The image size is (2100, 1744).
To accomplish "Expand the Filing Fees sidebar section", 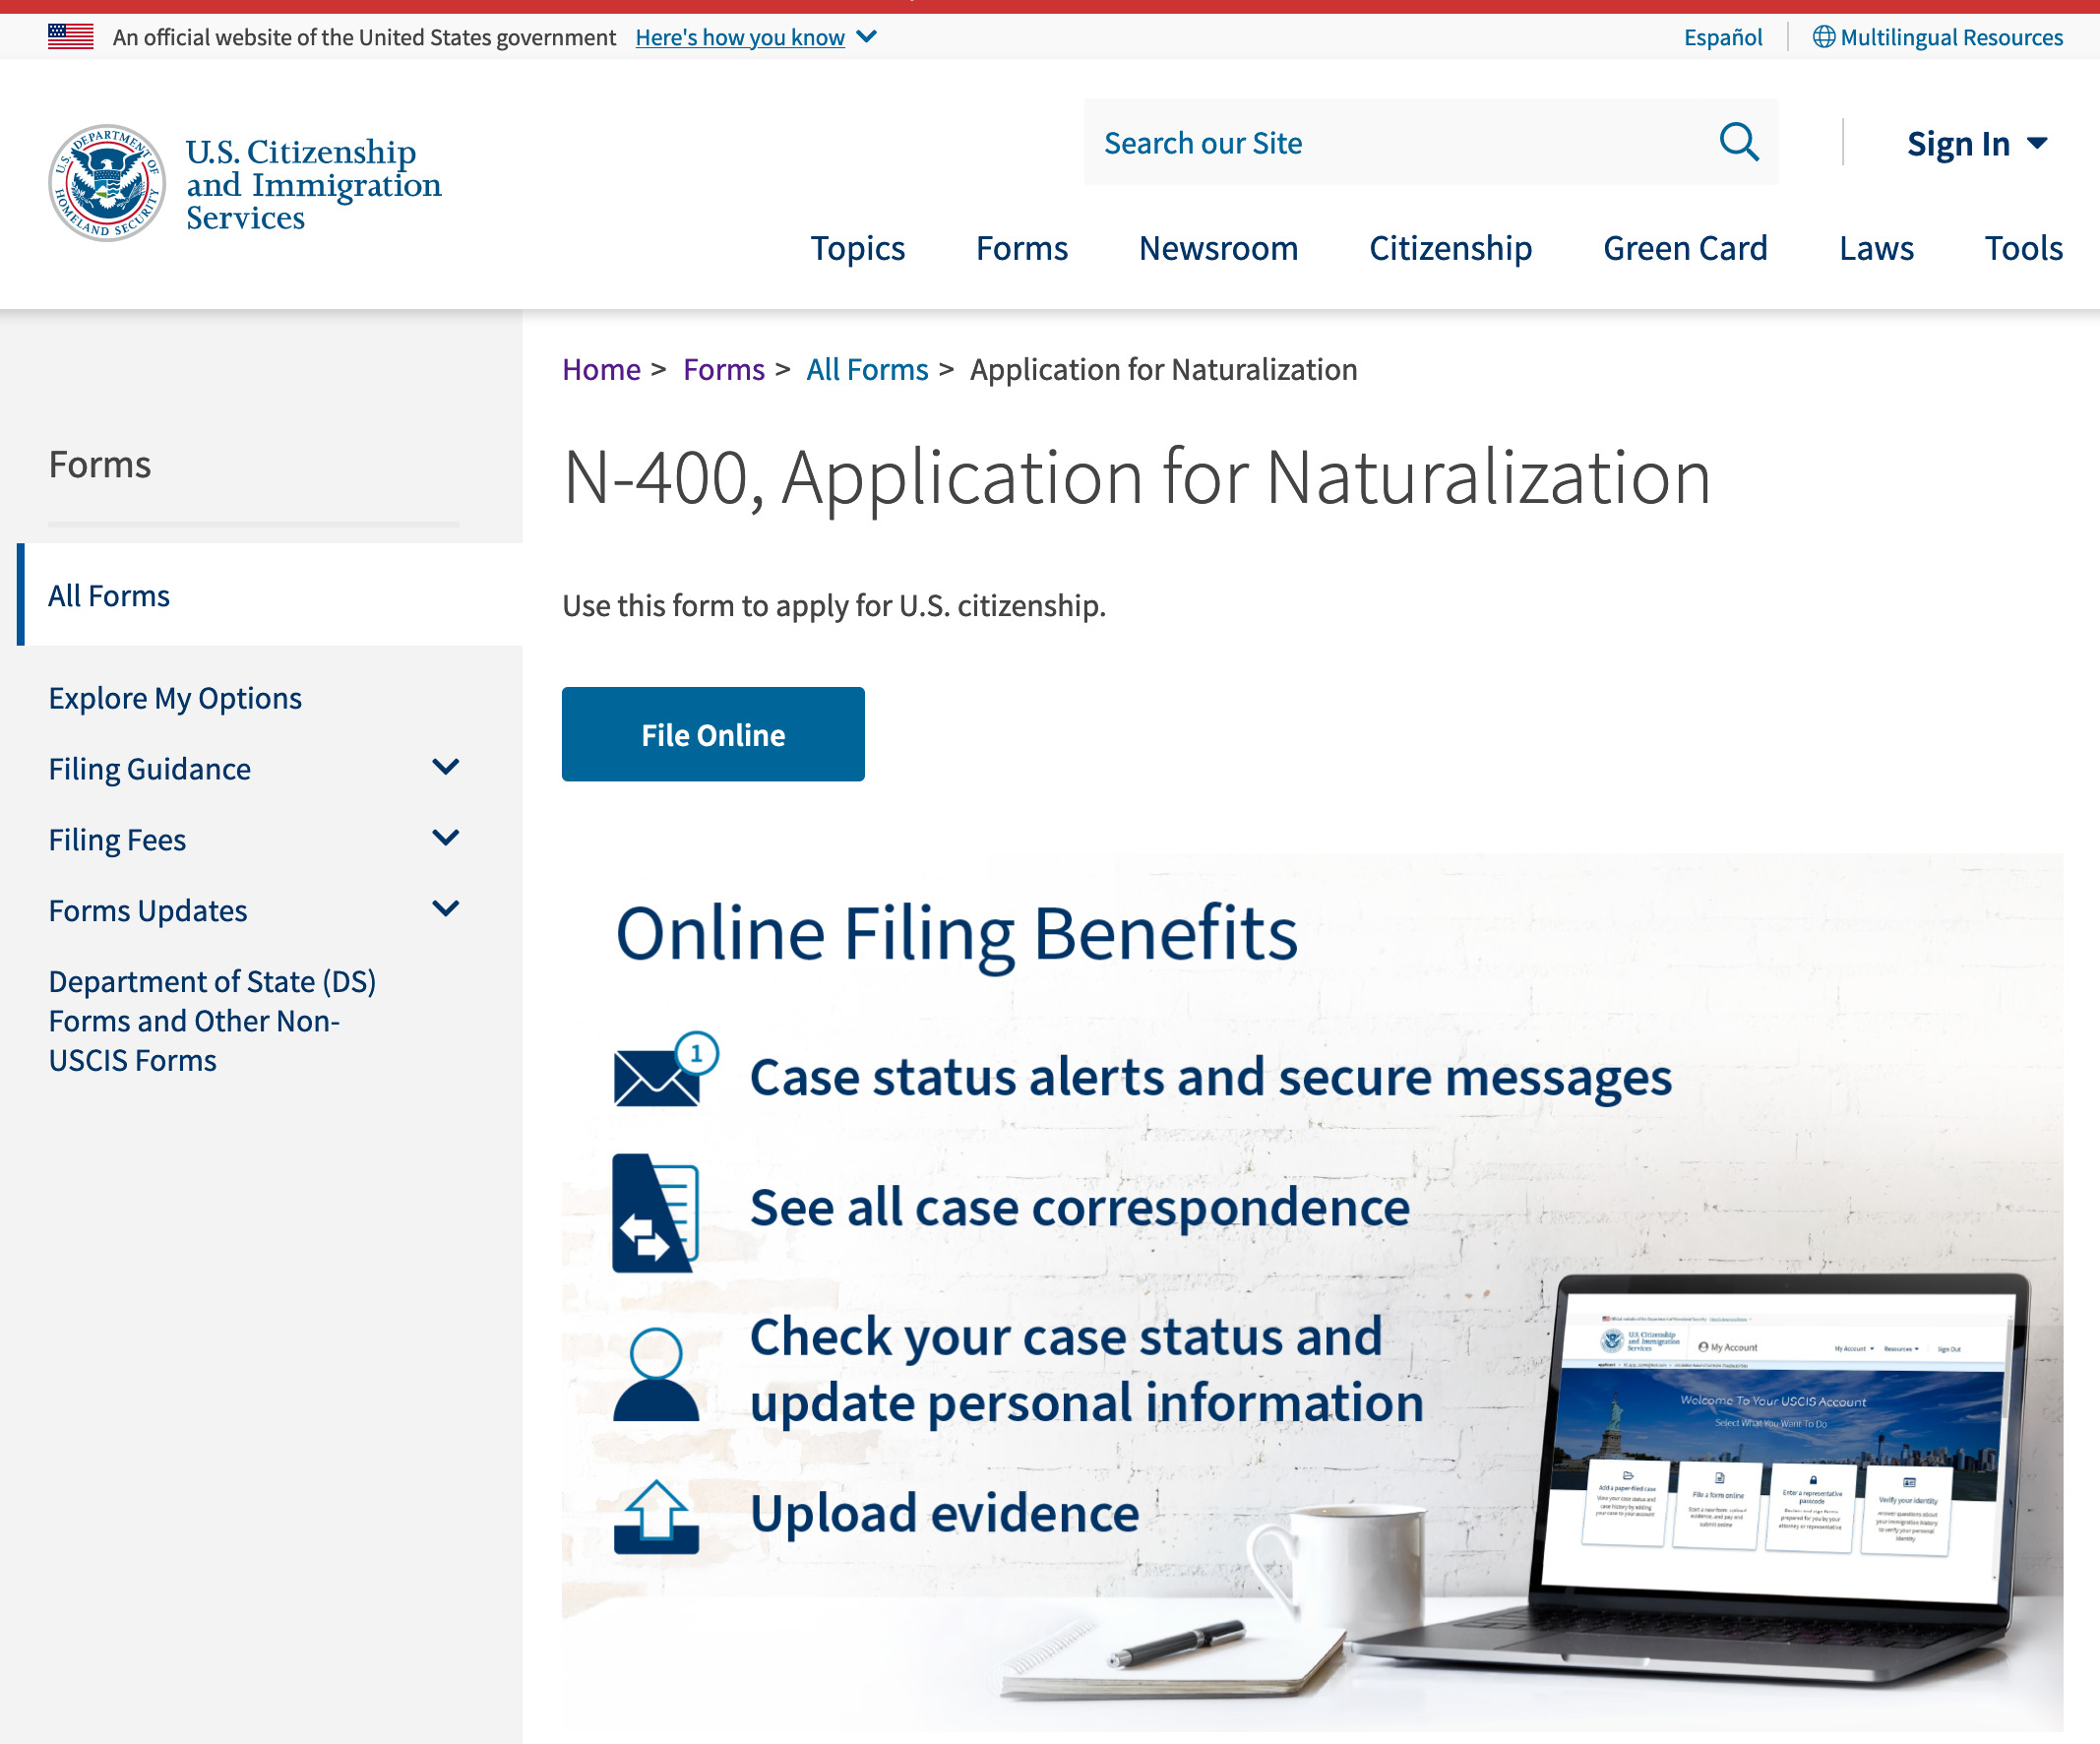I will [445, 838].
